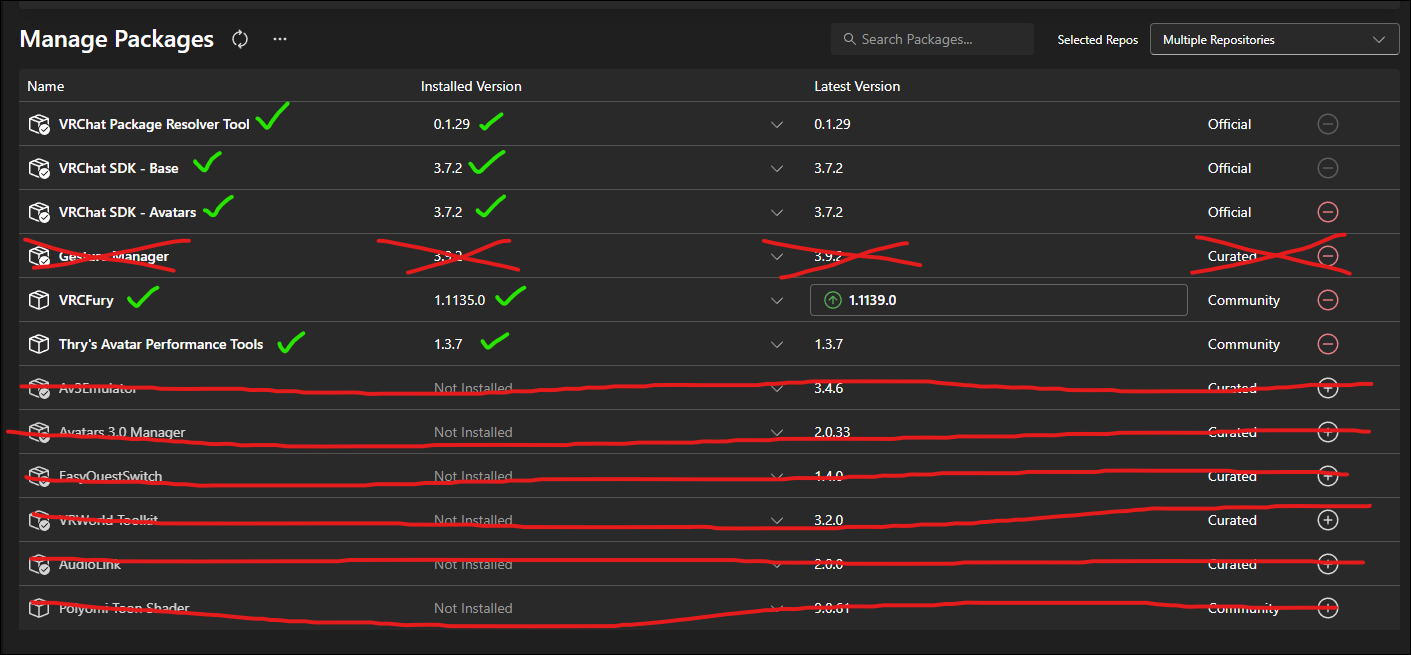This screenshot has width=1411, height=655.
Task: Click the Installed Version column header
Action: (x=471, y=86)
